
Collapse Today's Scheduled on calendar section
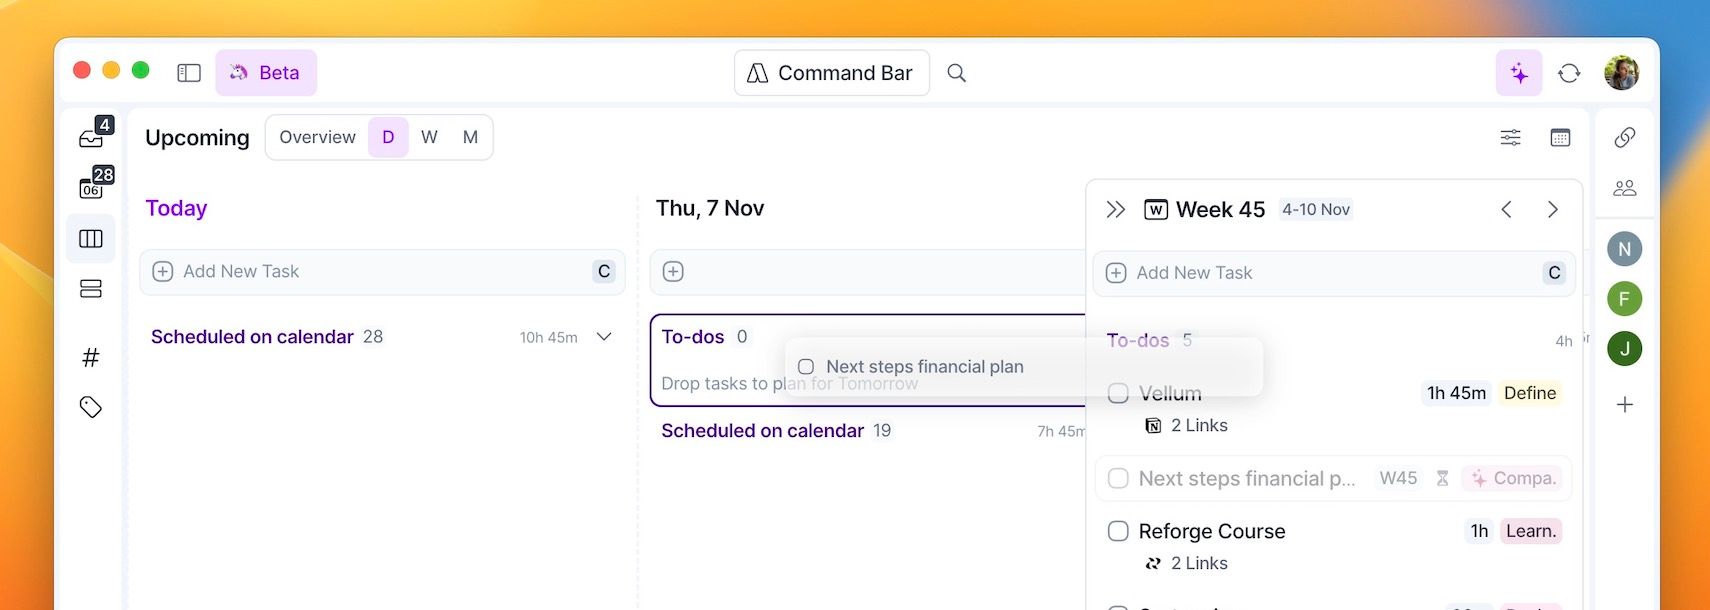tap(604, 337)
